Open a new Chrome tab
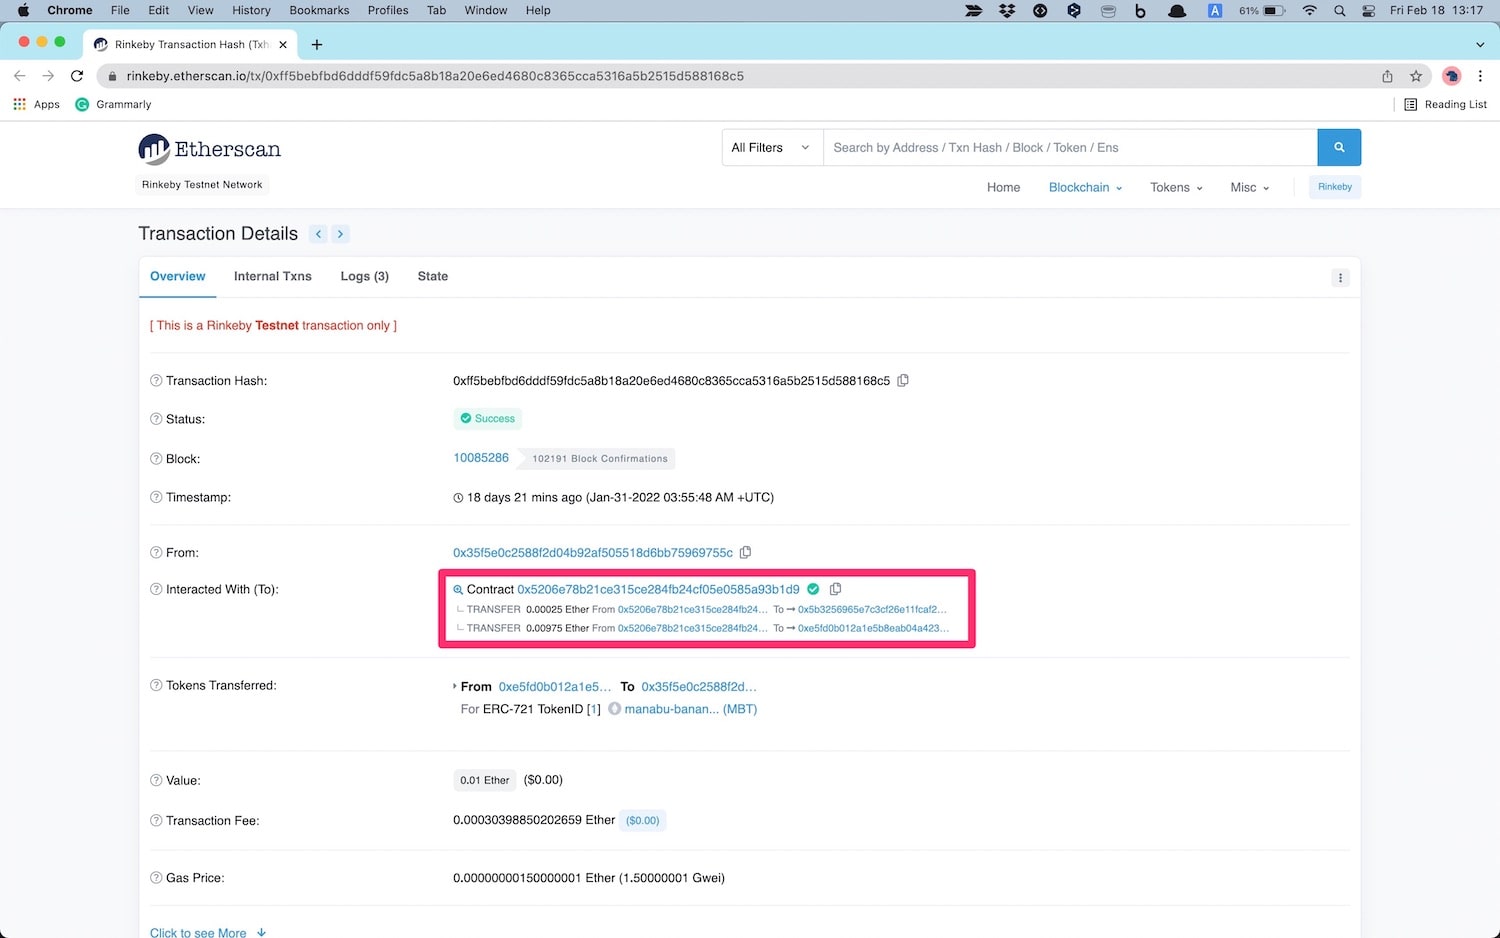Viewport: 1500px width, 938px height. tap(317, 44)
